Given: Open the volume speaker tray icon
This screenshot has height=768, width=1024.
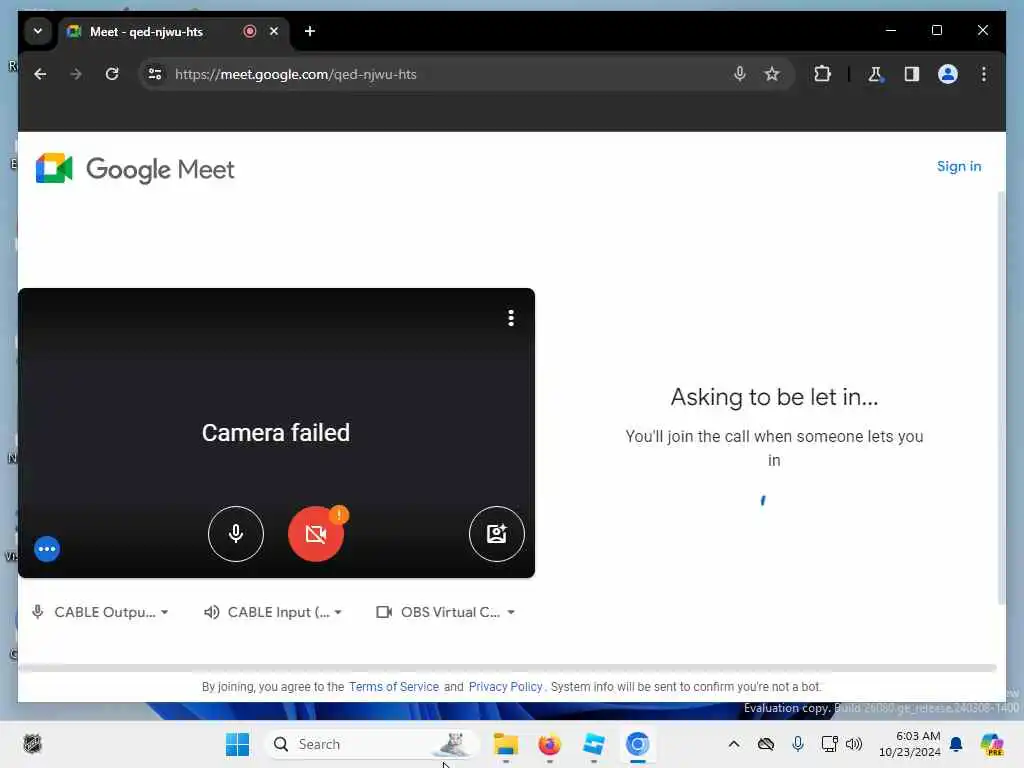Looking at the screenshot, I should tap(854, 744).
